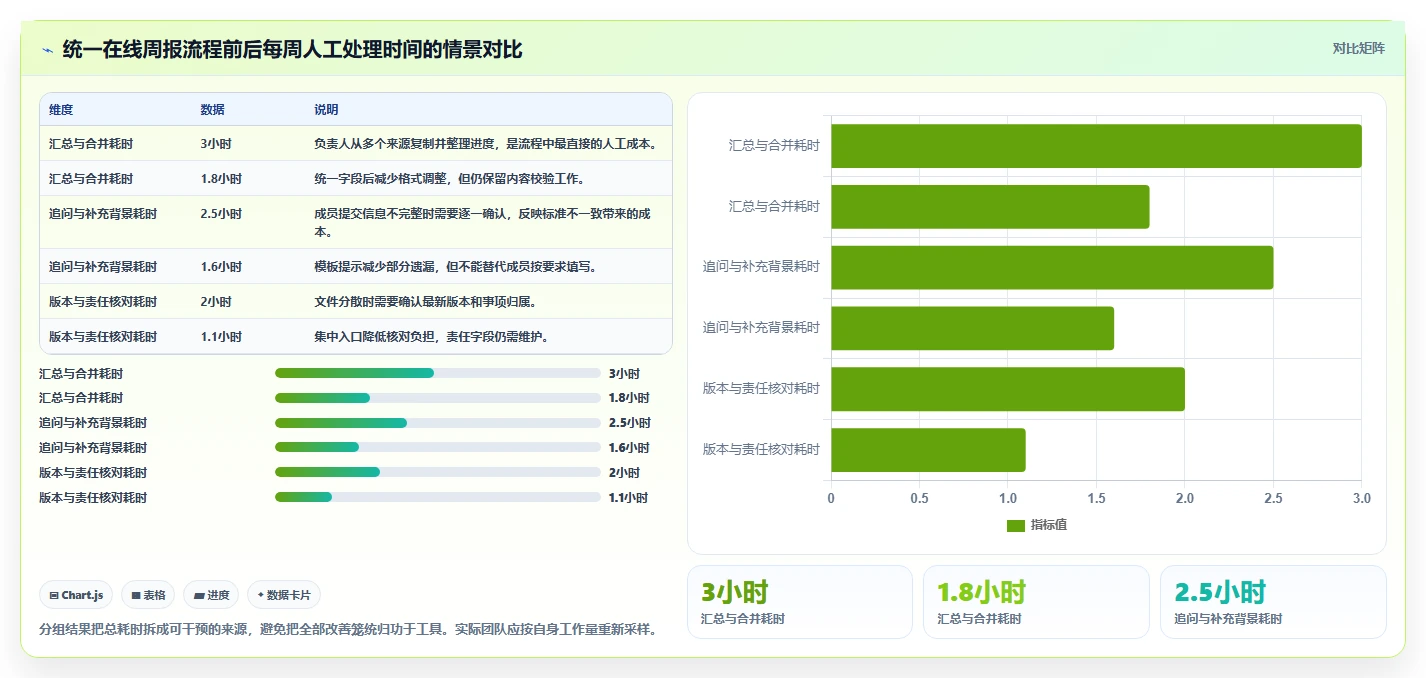Click the chart bar ending at 1.8
Viewport: 1426px width, 678px height.
(x=990, y=207)
